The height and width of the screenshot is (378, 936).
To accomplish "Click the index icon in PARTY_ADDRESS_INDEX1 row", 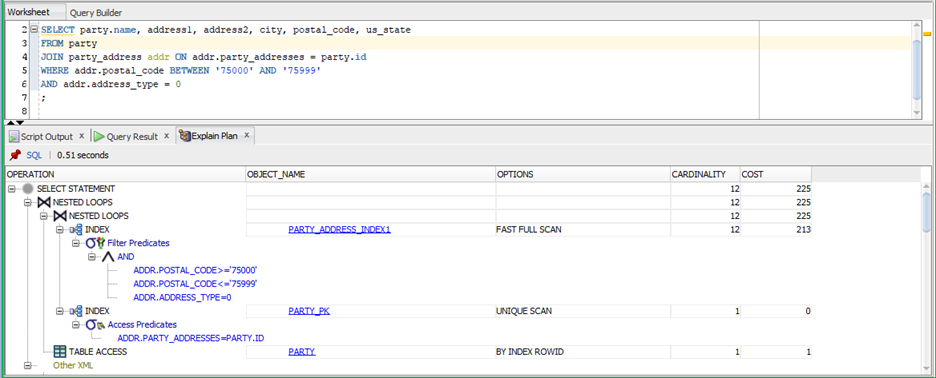I will 76,229.
